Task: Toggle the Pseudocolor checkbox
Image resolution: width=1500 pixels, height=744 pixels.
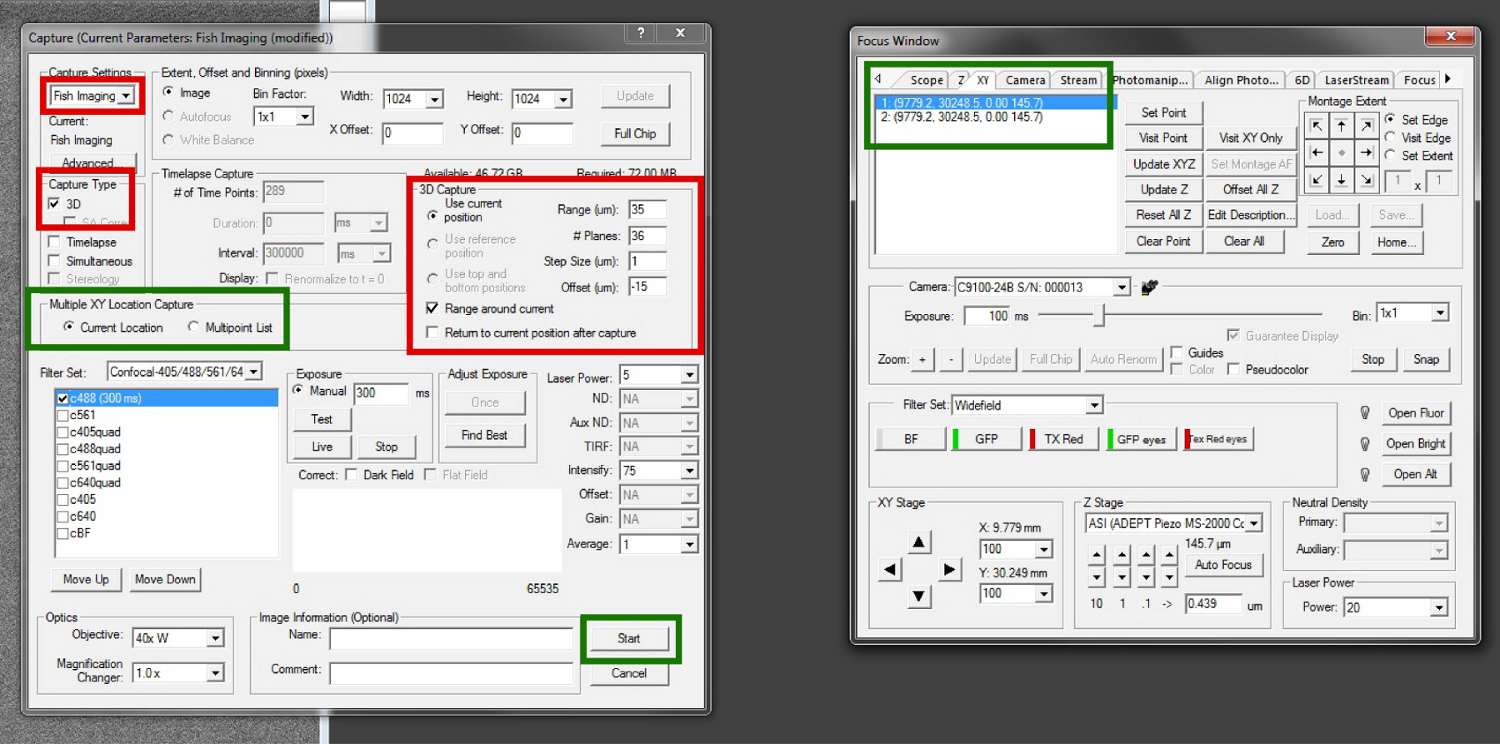Action: click(1234, 369)
